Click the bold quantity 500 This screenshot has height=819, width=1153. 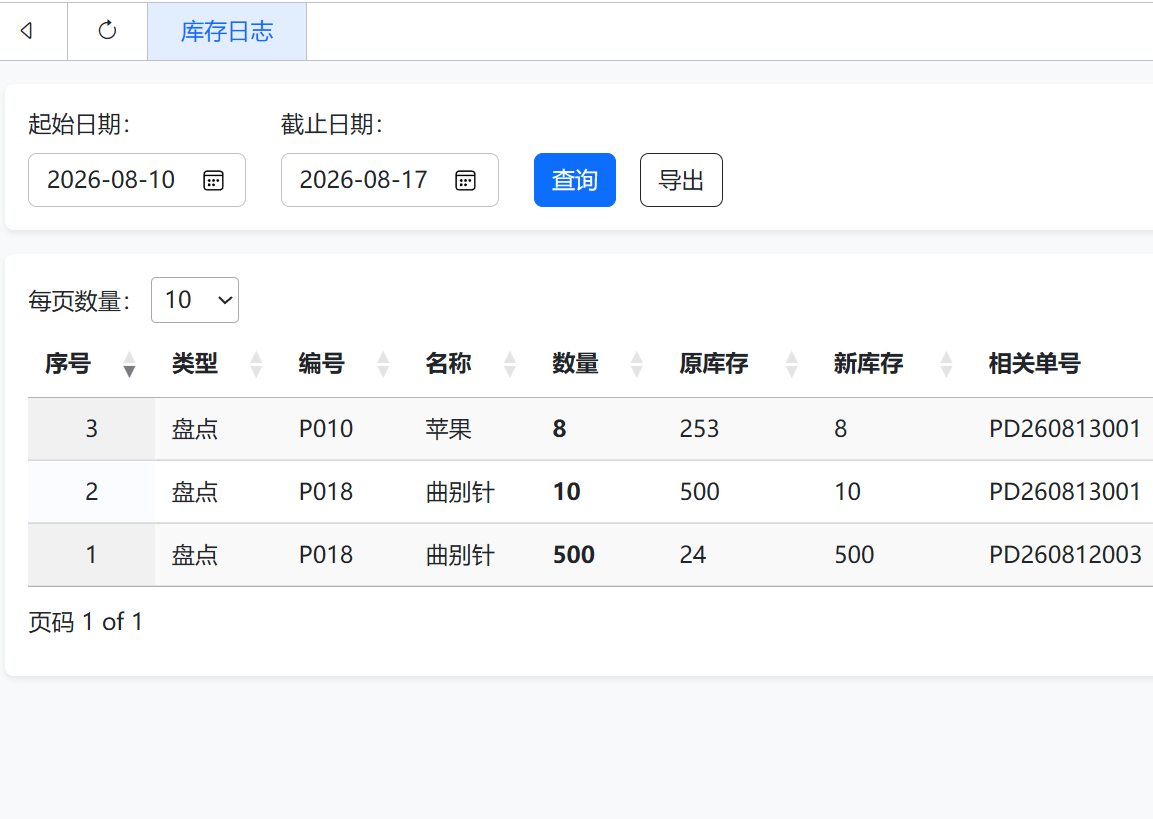click(x=574, y=554)
